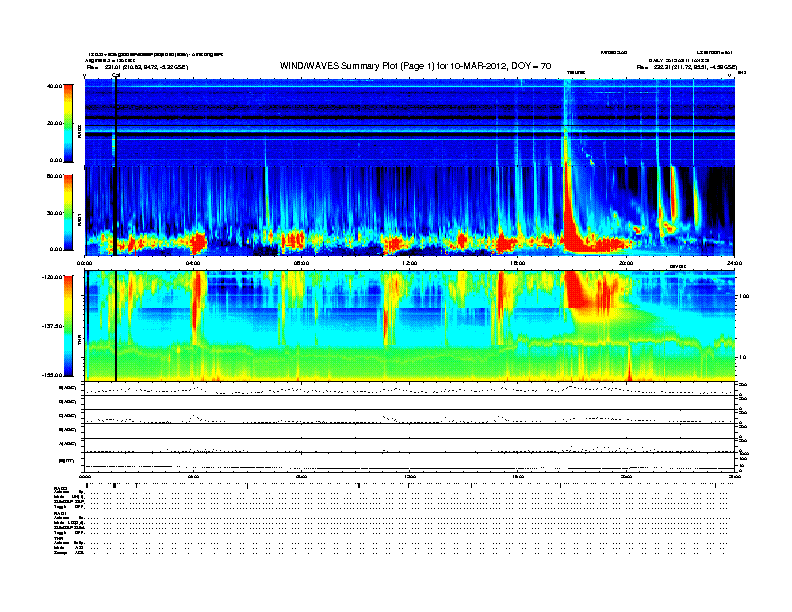Click the rotated RAD1 axis label

[80, 219]
